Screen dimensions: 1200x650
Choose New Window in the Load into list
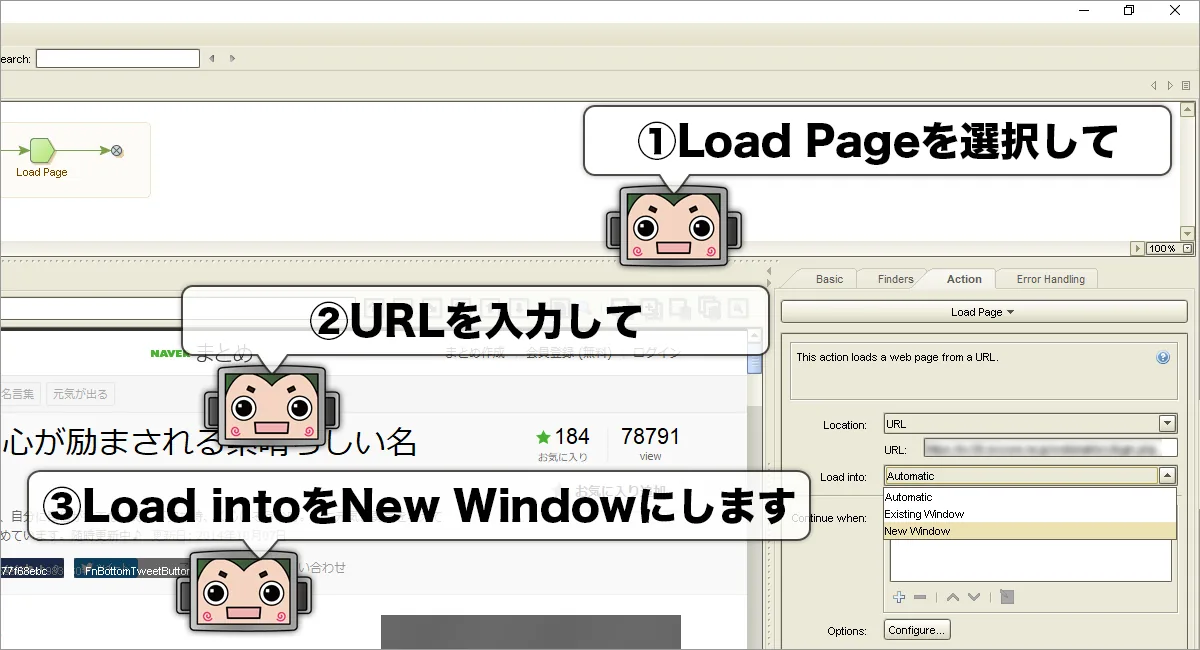tap(1030, 531)
